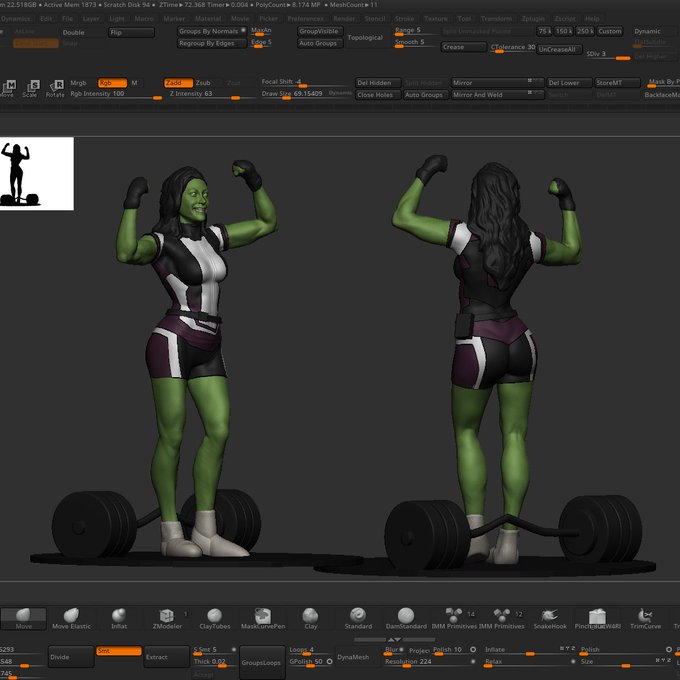Select the DamStandard brush
The width and height of the screenshot is (680, 680).
click(x=406, y=618)
